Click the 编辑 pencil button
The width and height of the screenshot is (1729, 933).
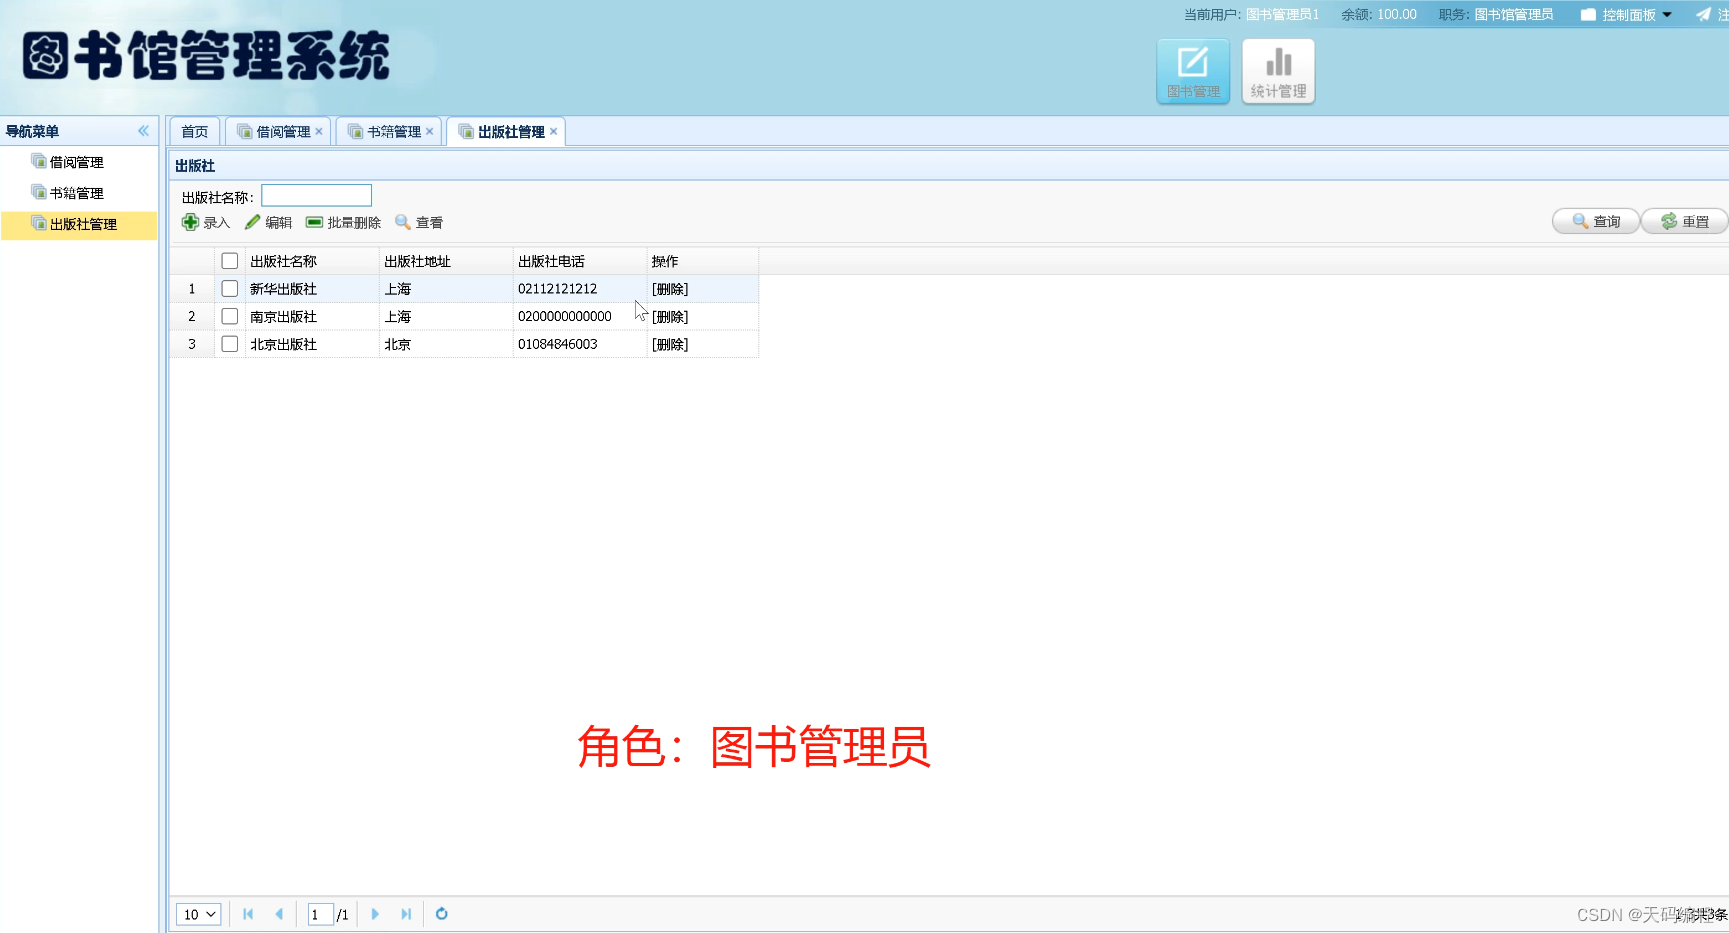tap(268, 222)
